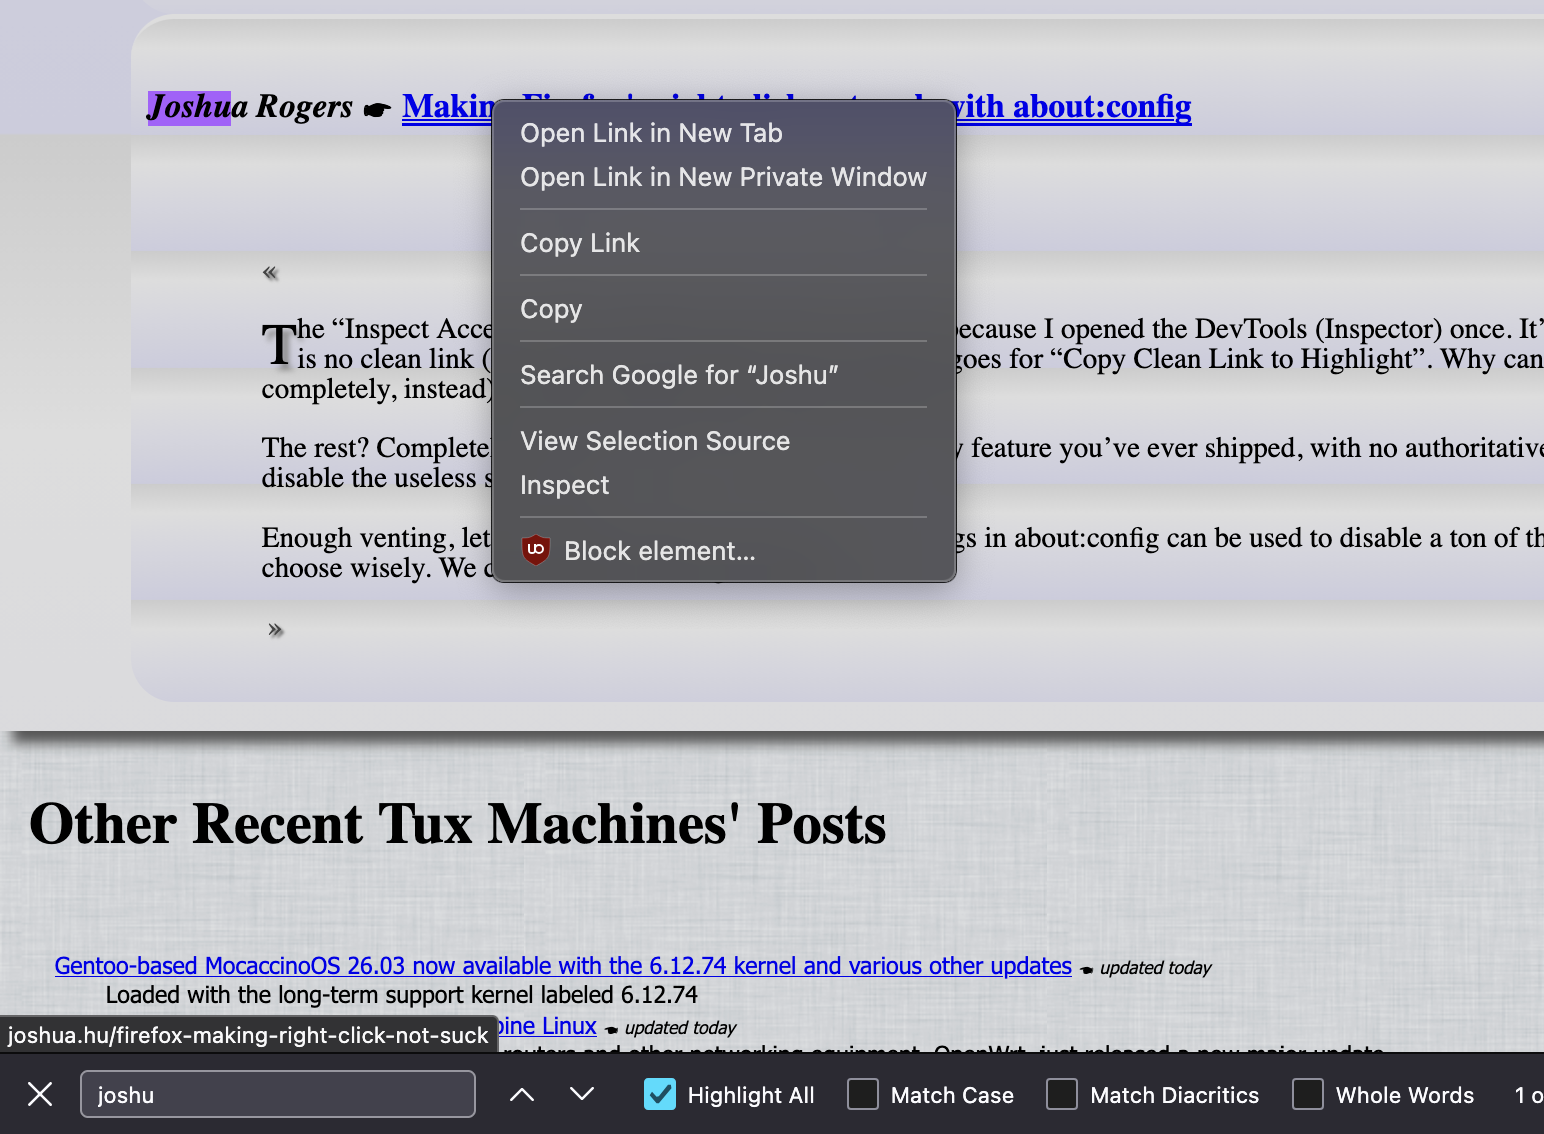1544x1134 pixels.
Task: Click Block element… menu entry
Action: [659, 551]
